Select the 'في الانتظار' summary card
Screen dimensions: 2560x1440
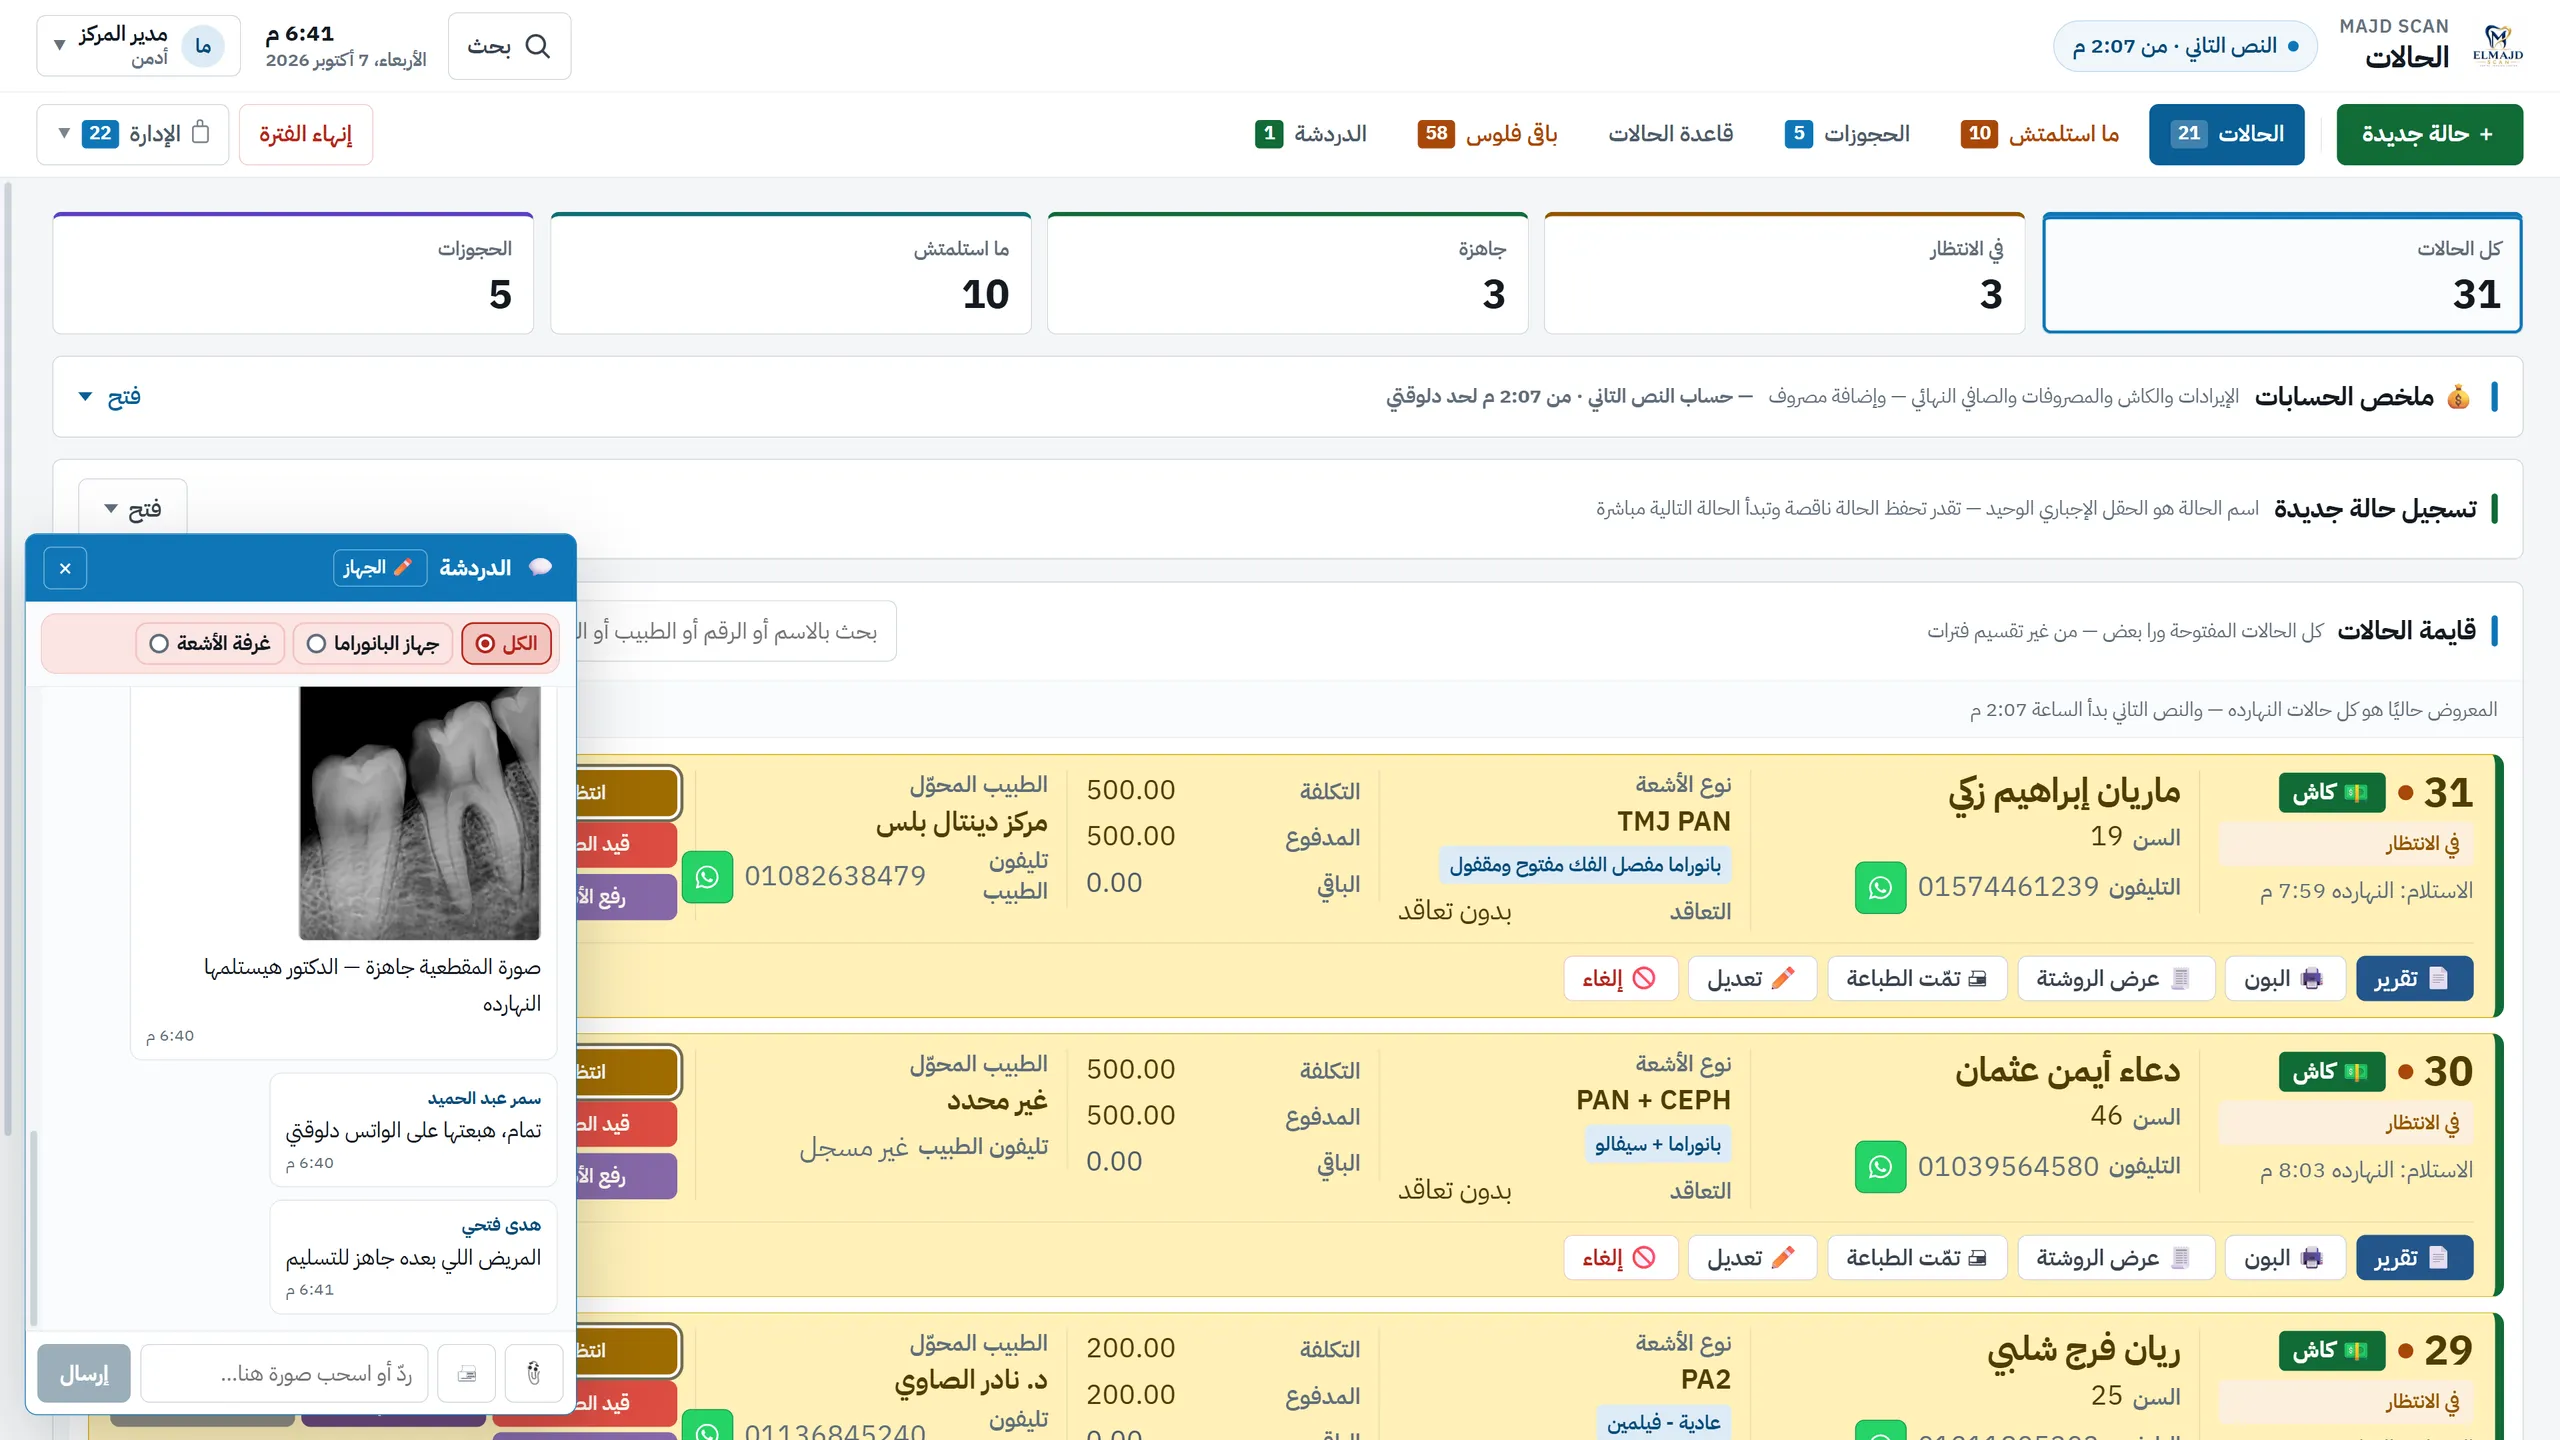click(x=1784, y=273)
